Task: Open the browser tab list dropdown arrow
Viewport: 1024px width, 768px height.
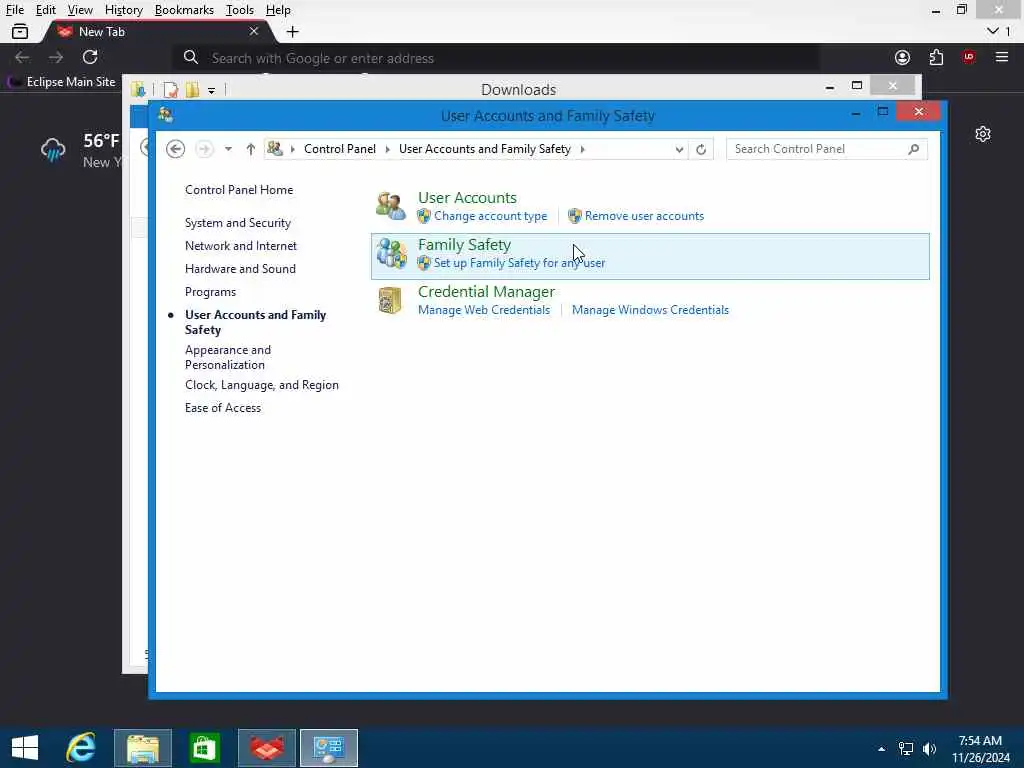Action: click(993, 31)
